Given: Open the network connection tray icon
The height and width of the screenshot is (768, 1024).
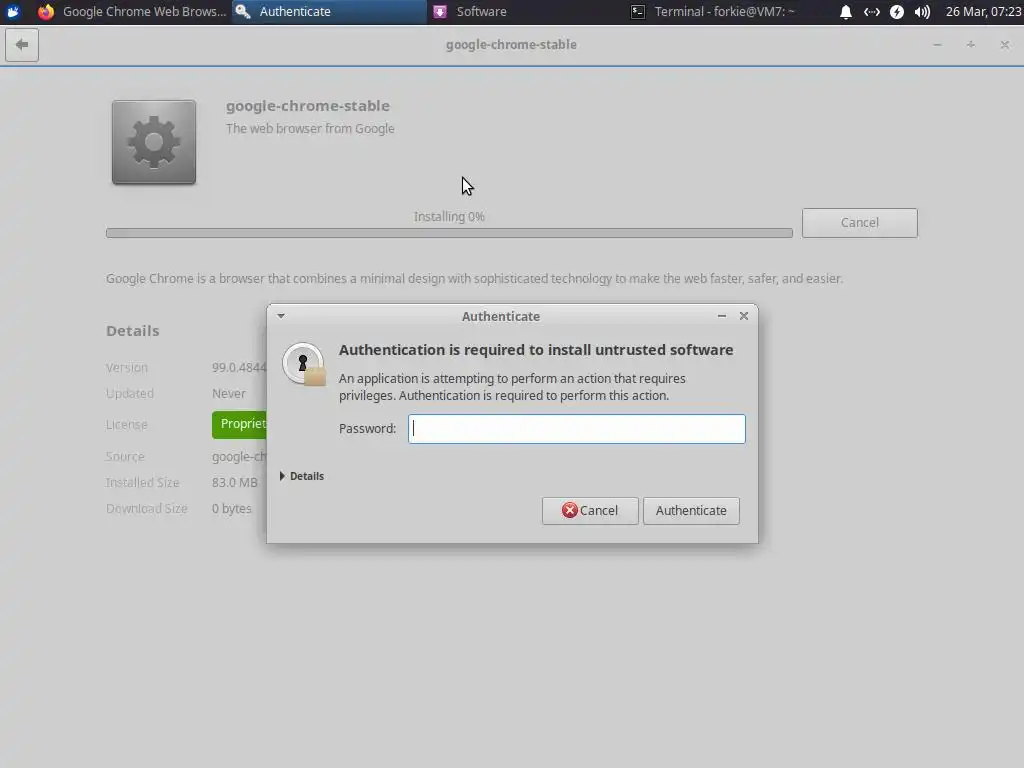Looking at the screenshot, I should (x=871, y=12).
